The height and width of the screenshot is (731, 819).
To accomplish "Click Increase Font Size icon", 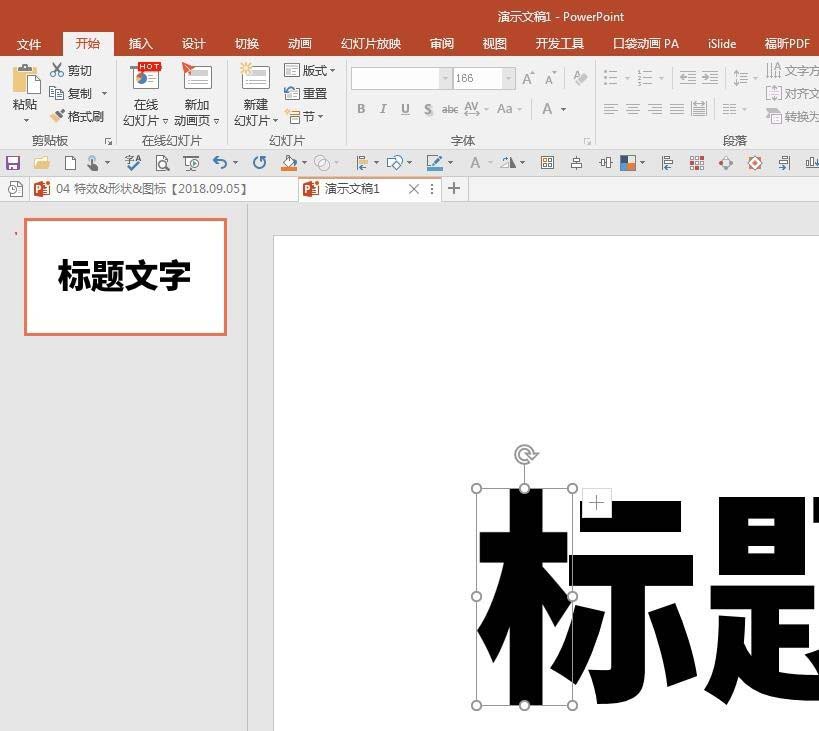I will pyautogui.click(x=528, y=78).
